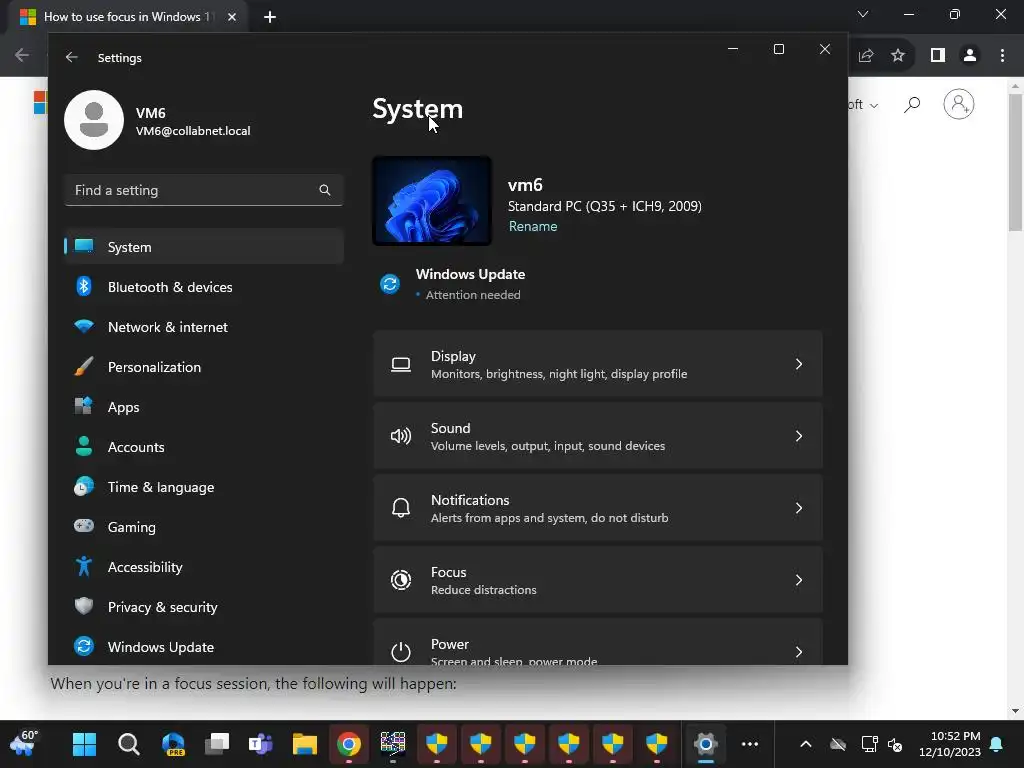Click the Gaming controller icon
This screenshot has height=768, width=1024.
(x=84, y=526)
